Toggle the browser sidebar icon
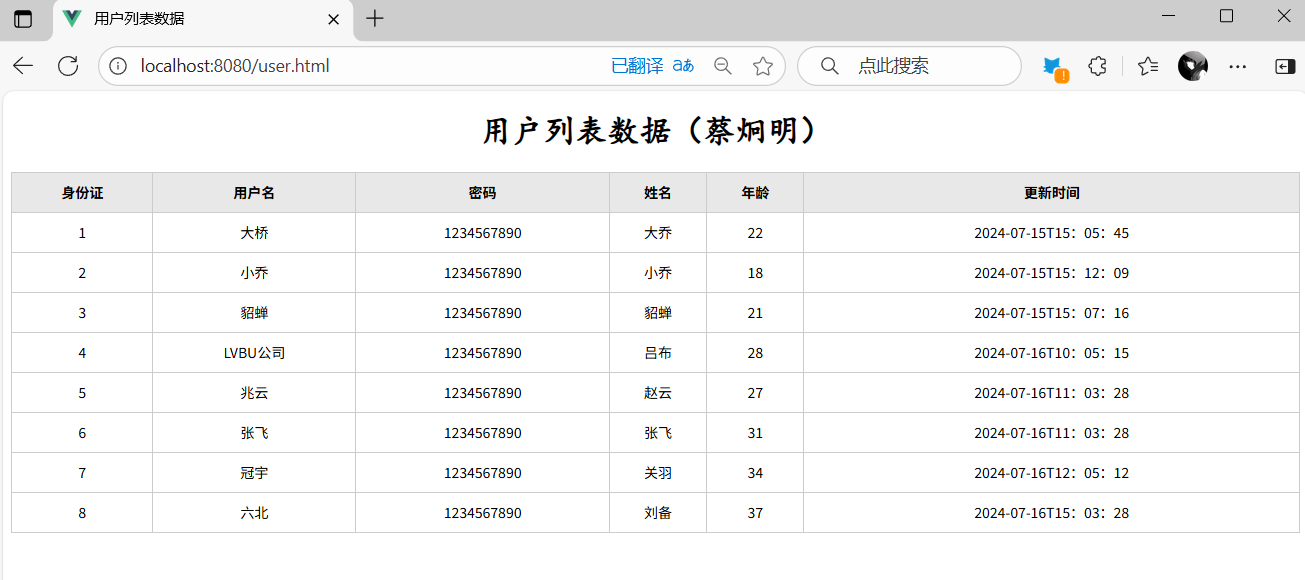 point(1284,66)
